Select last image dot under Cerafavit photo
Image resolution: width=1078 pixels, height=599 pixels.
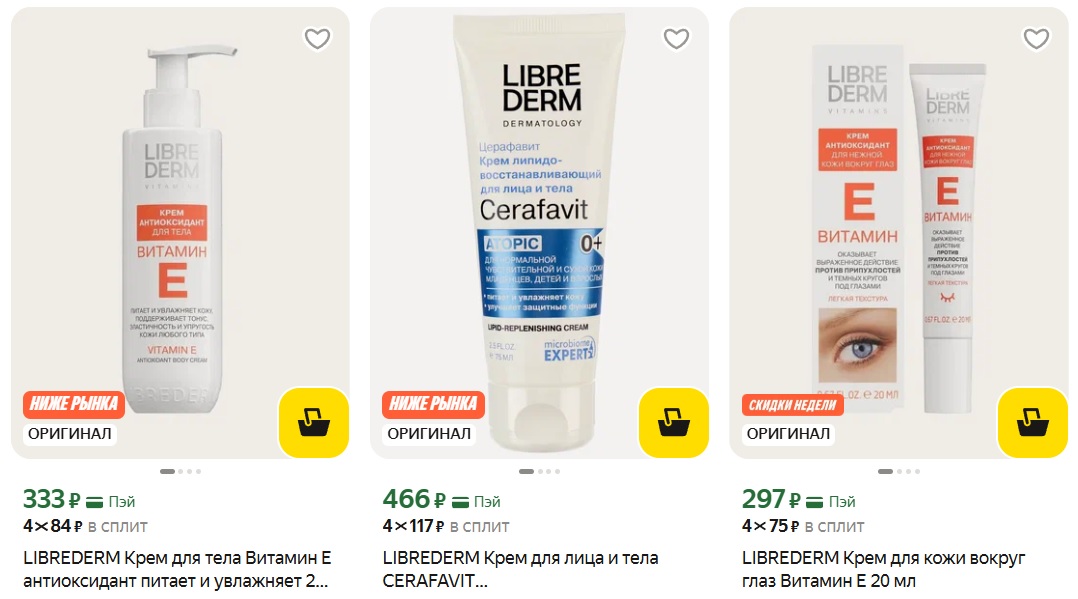558,471
